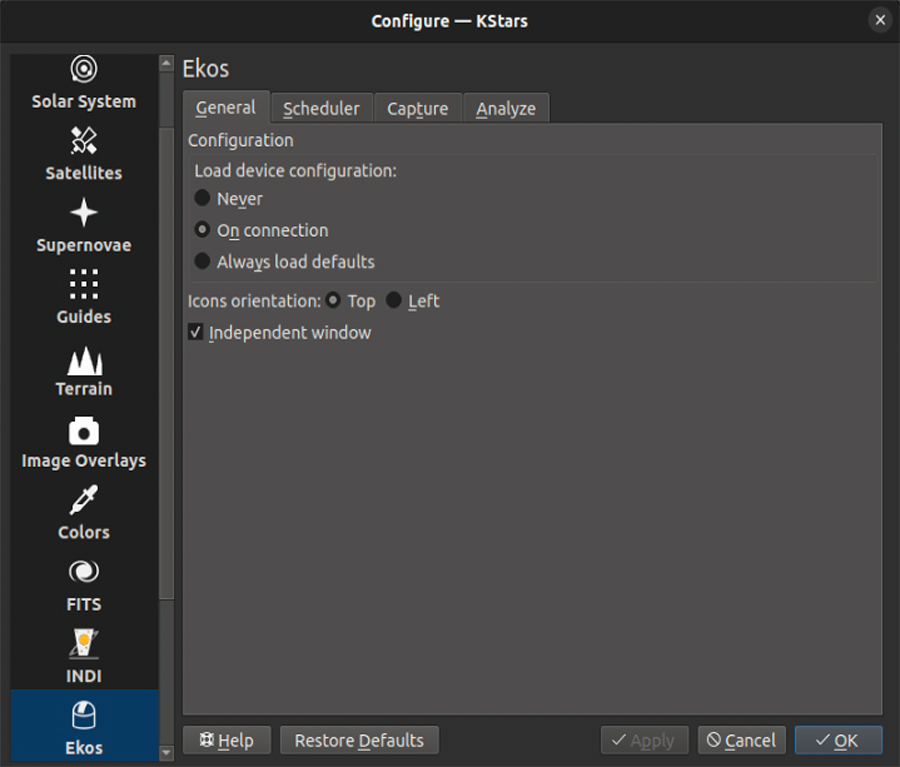Click the Restore Defaults button
Image resolution: width=900 pixels, height=767 pixels.
tap(359, 740)
